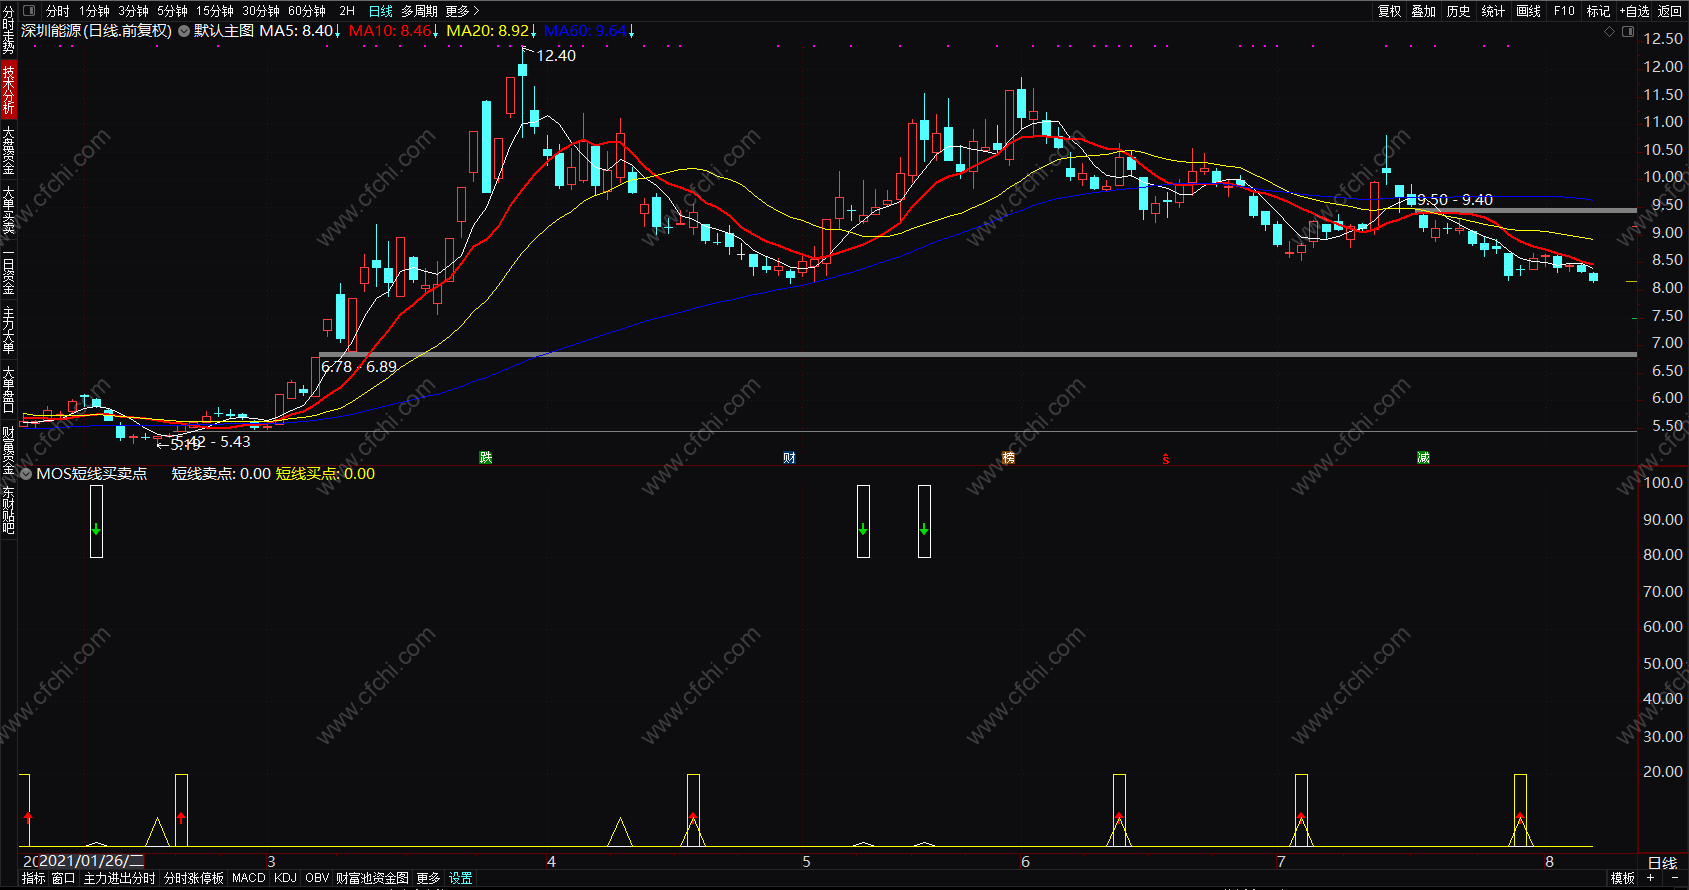Select the 3分钟 period
Viewport: 1689px width, 890px height.
133,11
